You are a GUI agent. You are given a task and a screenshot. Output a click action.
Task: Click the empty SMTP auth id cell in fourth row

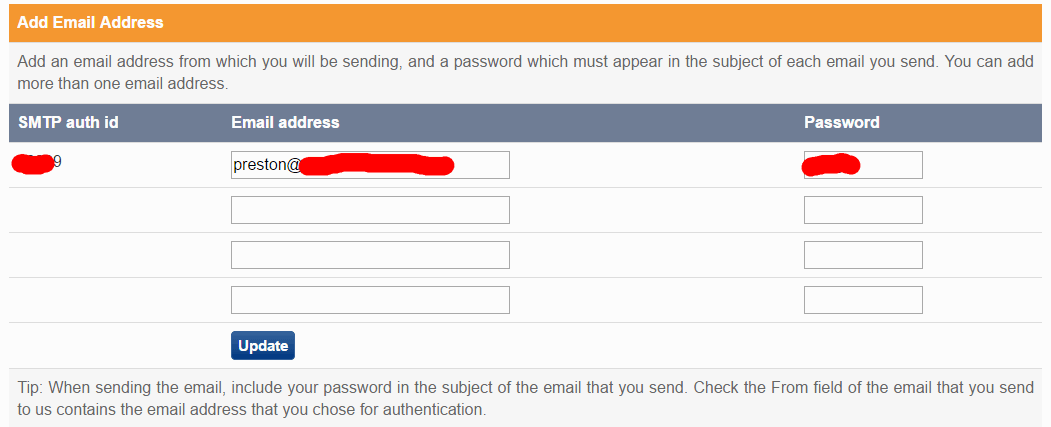[x=110, y=300]
